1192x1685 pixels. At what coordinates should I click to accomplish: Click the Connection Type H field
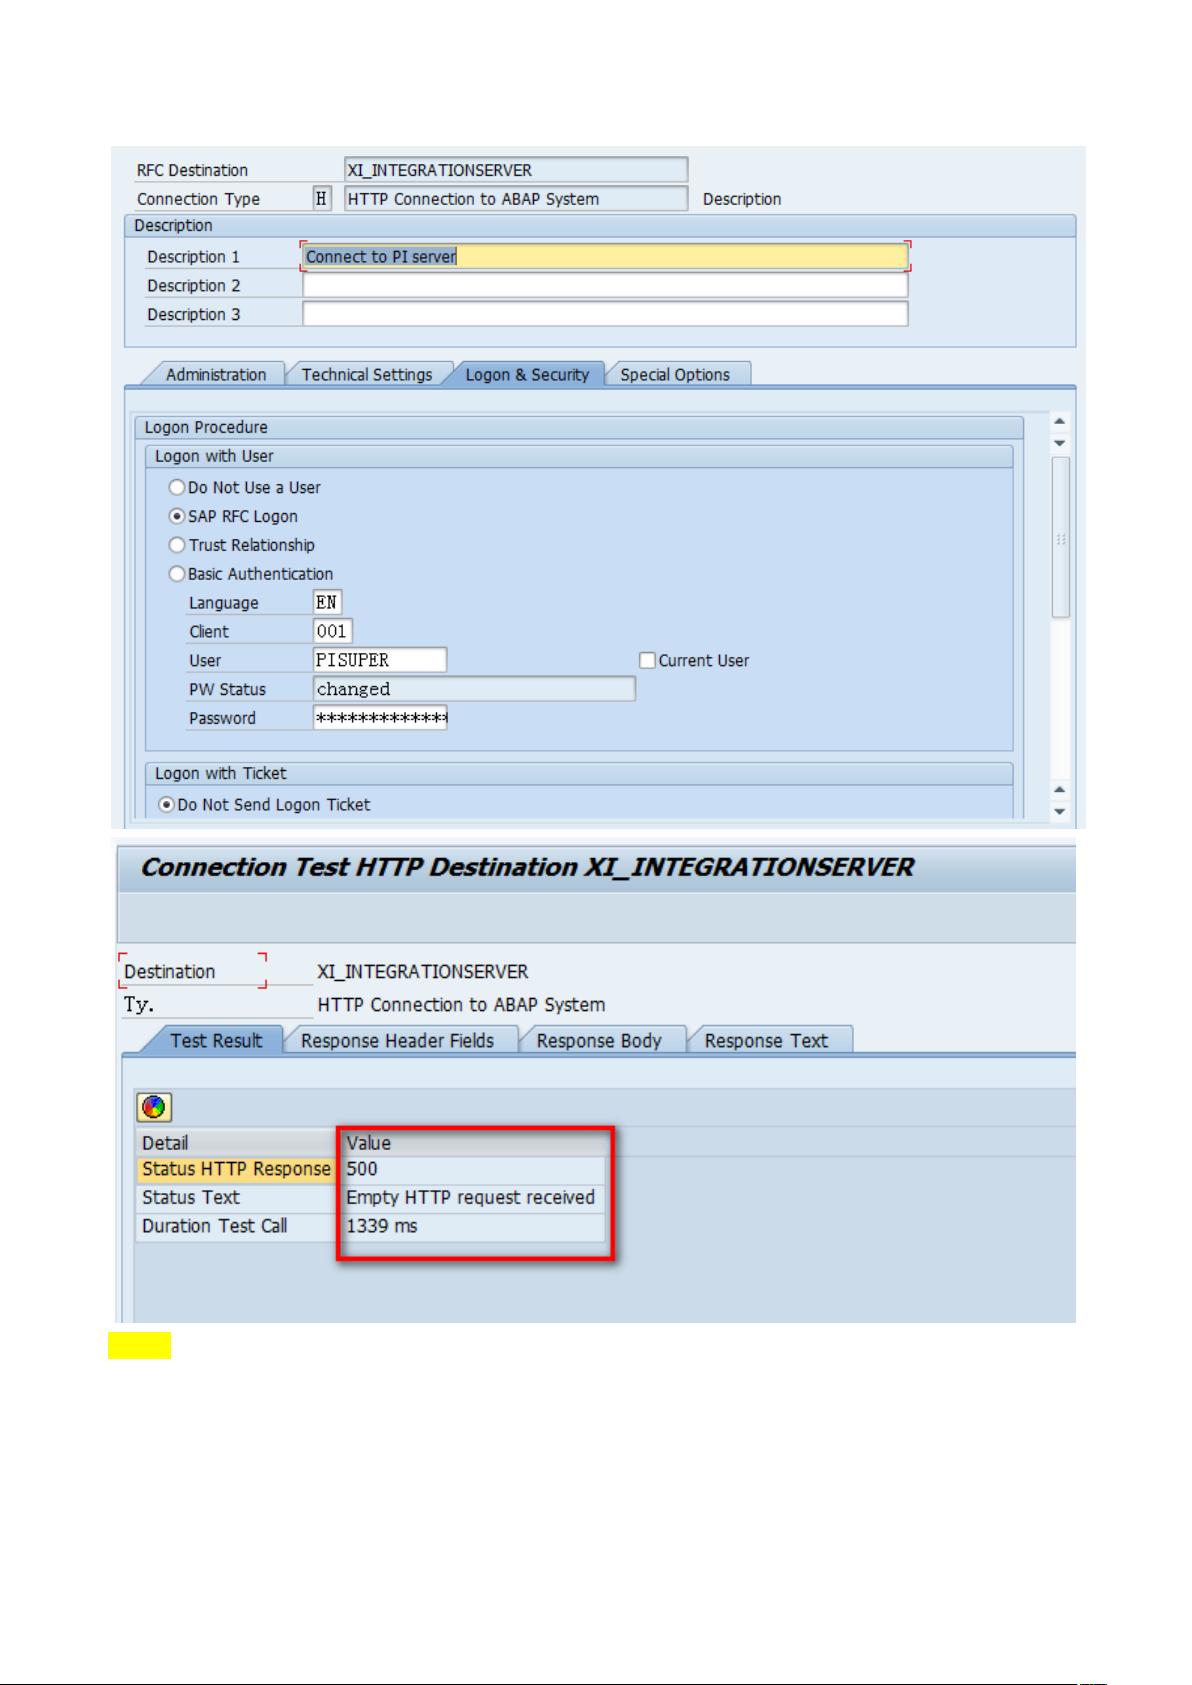coord(322,198)
